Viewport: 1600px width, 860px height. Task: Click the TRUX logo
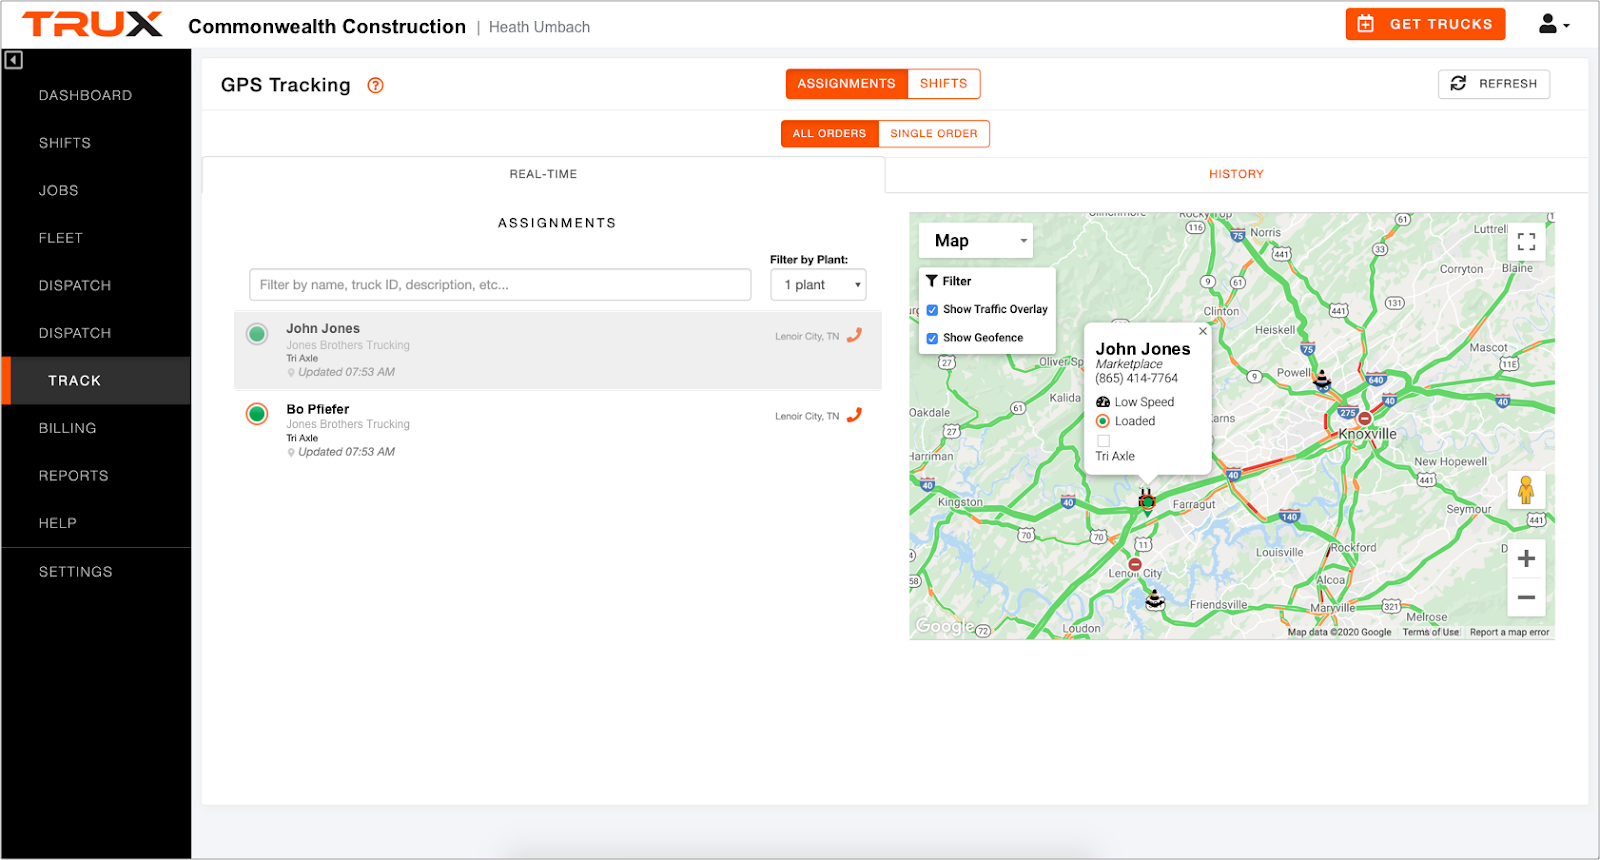[92, 24]
